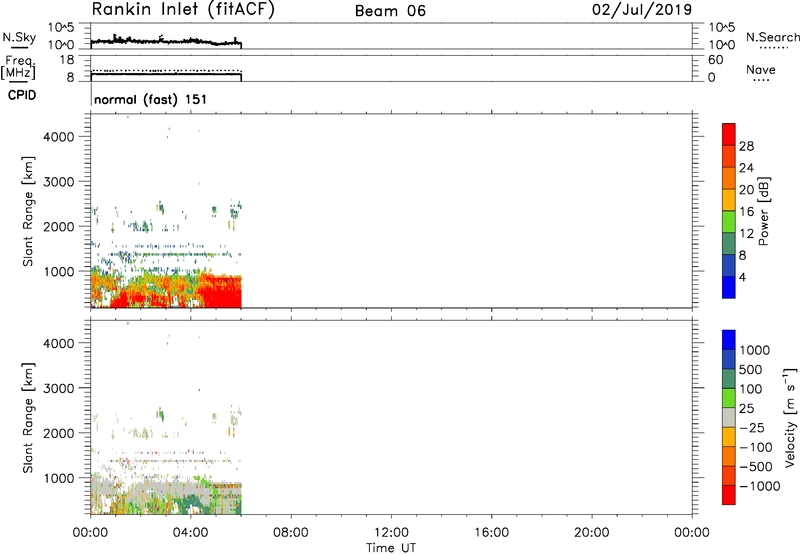Viewport: 800px width, 554px height.
Task: Click the '-1000' velocity colorbar tick
Action: pyautogui.click(x=759, y=486)
